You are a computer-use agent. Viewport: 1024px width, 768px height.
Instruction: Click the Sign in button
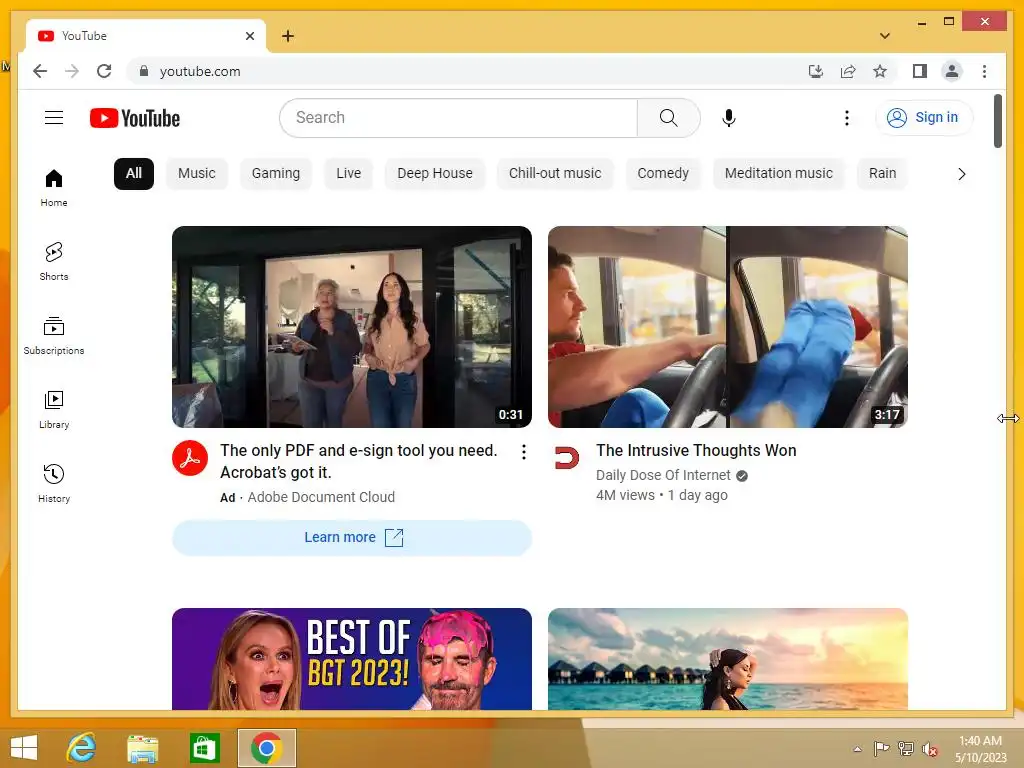click(923, 118)
